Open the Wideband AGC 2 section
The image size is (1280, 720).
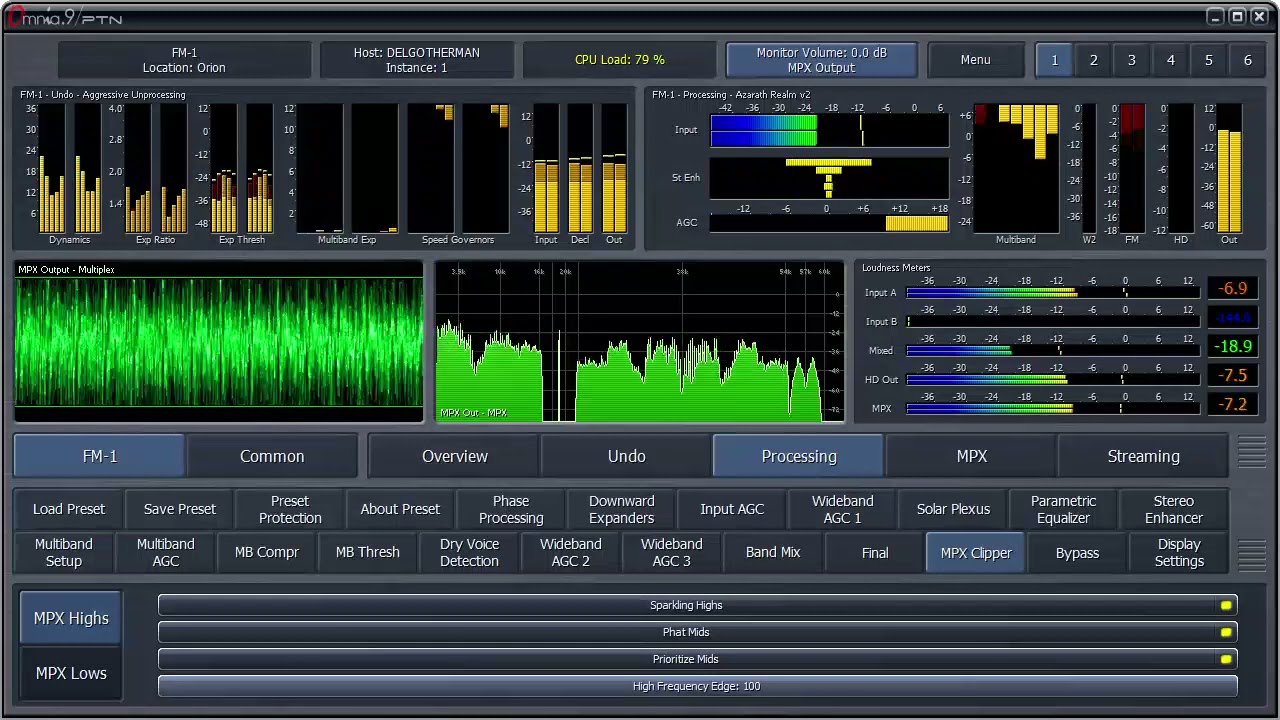(571, 552)
